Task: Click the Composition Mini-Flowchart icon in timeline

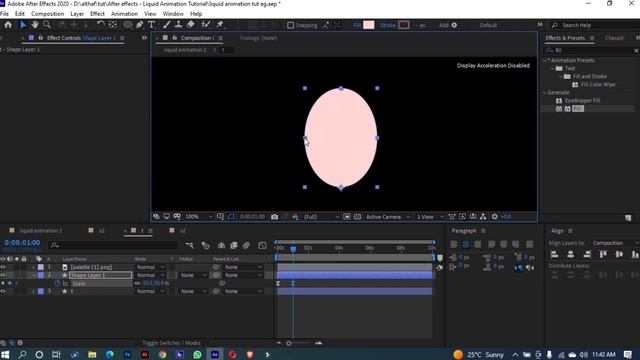Action: [x=189, y=245]
